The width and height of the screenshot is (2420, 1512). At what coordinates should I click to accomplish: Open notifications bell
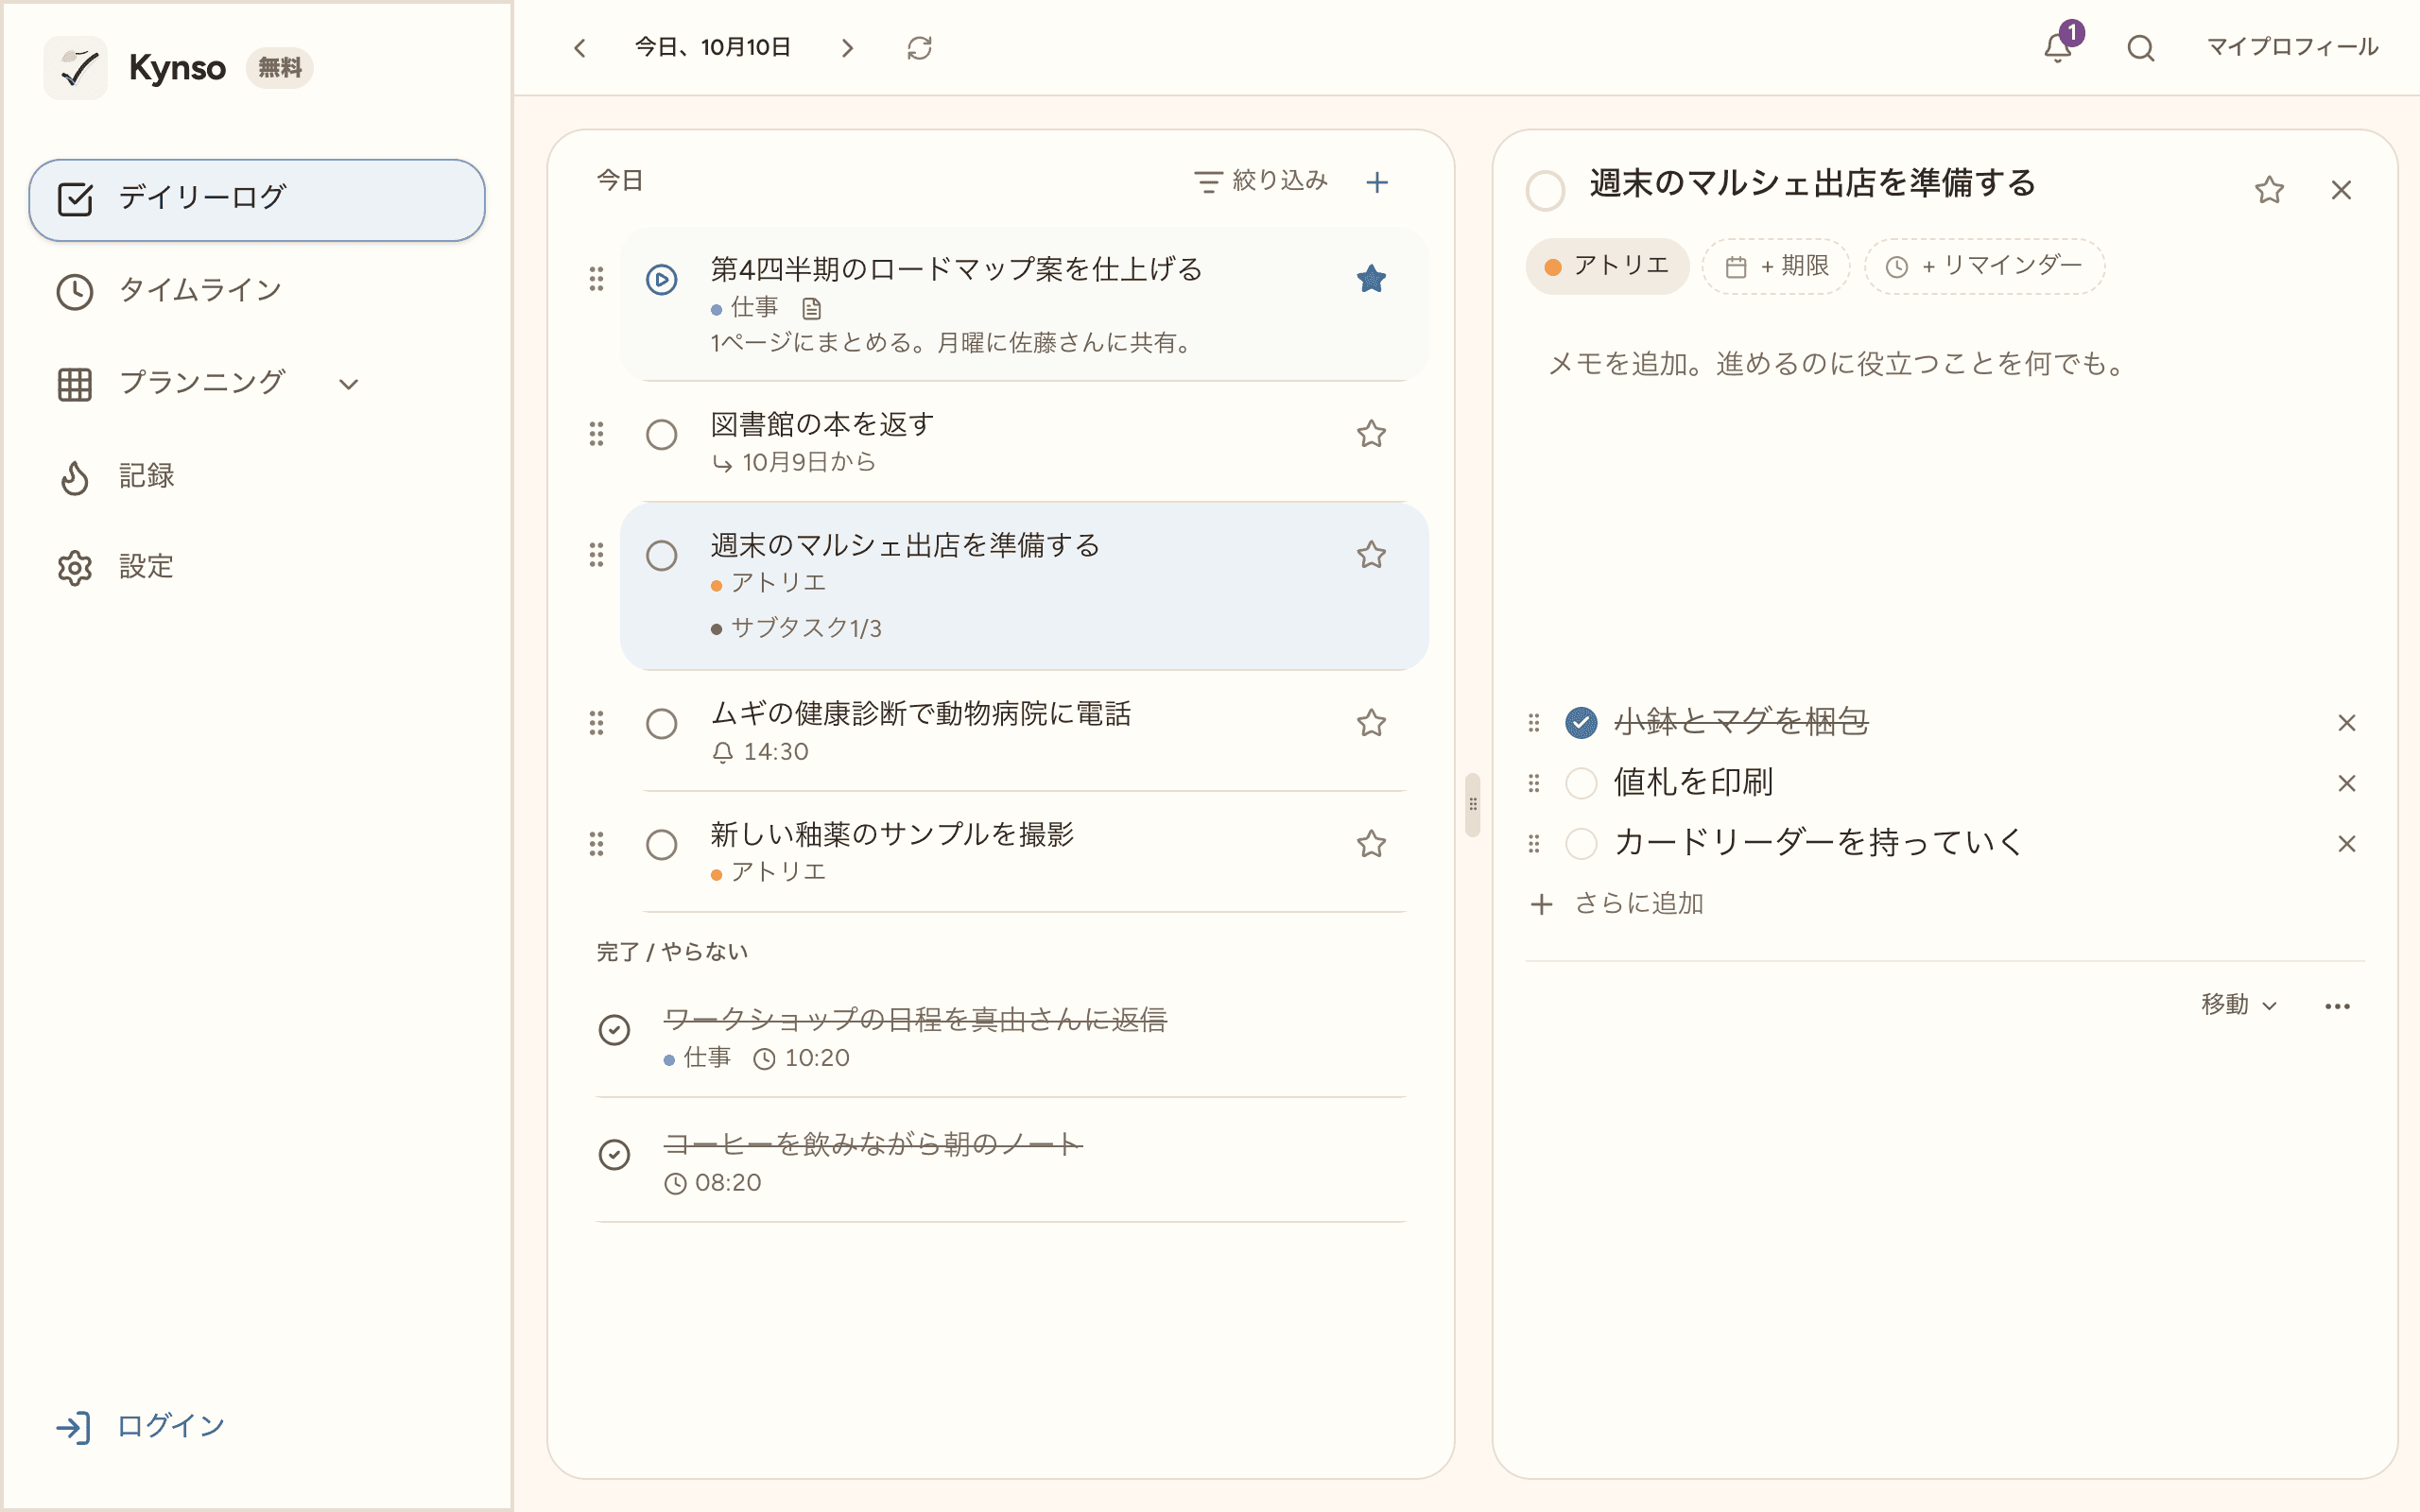point(2057,48)
